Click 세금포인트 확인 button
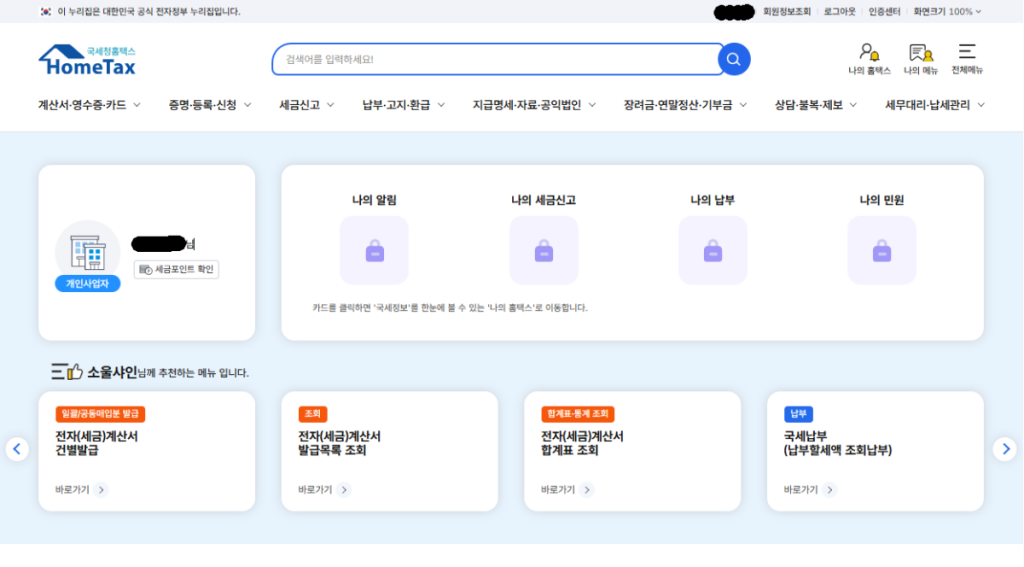Screen dimensions: 1024x567 176,270
